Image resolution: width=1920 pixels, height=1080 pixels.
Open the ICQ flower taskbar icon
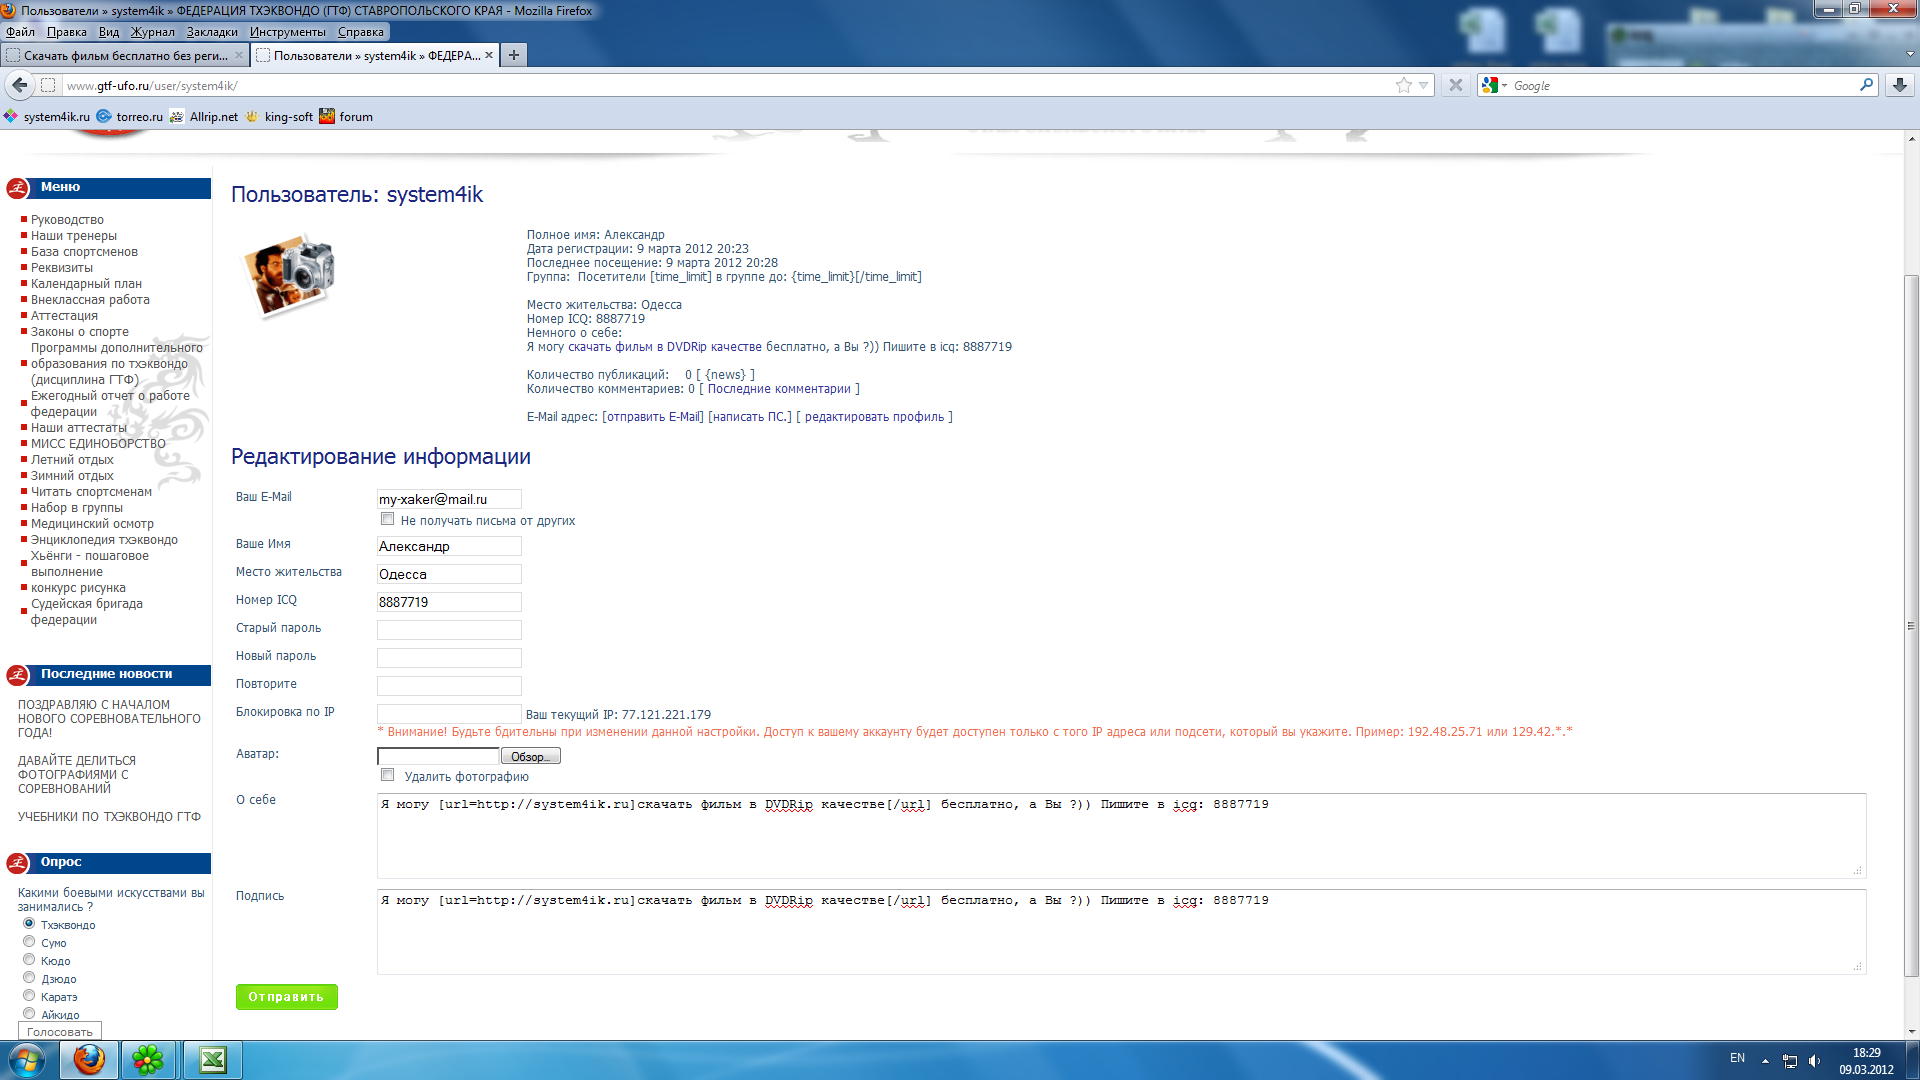(x=148, y=1060)
